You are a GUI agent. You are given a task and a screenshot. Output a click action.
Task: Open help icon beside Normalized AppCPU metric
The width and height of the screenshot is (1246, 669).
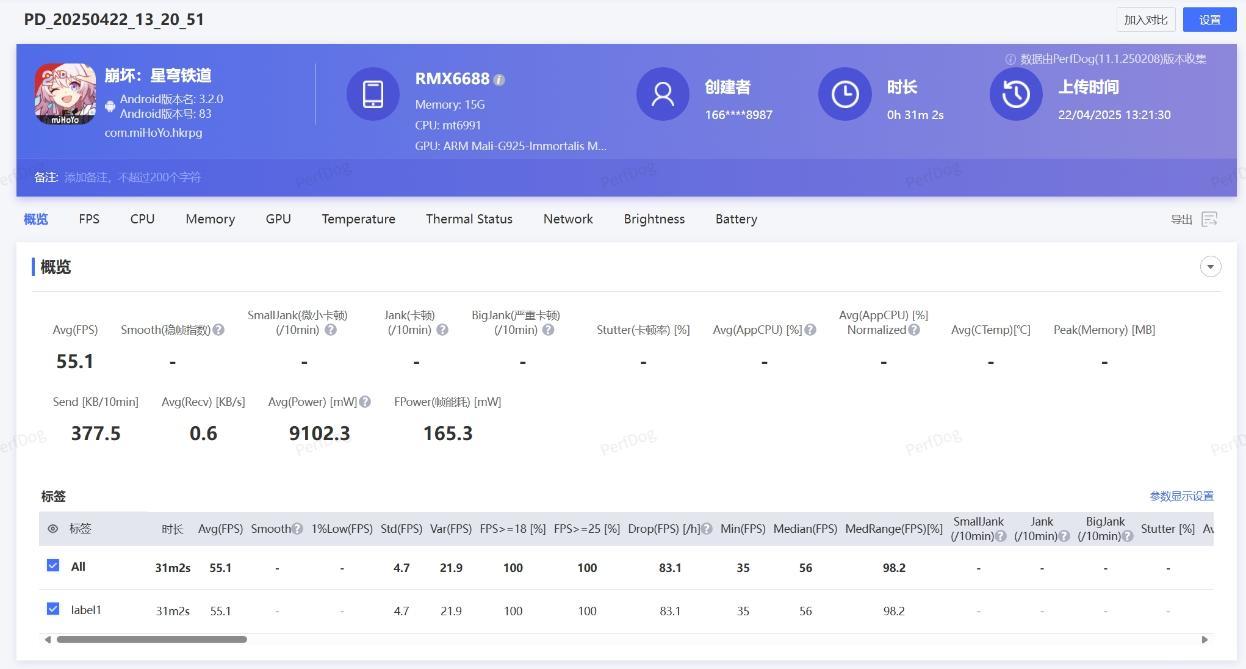coord(914,330)
